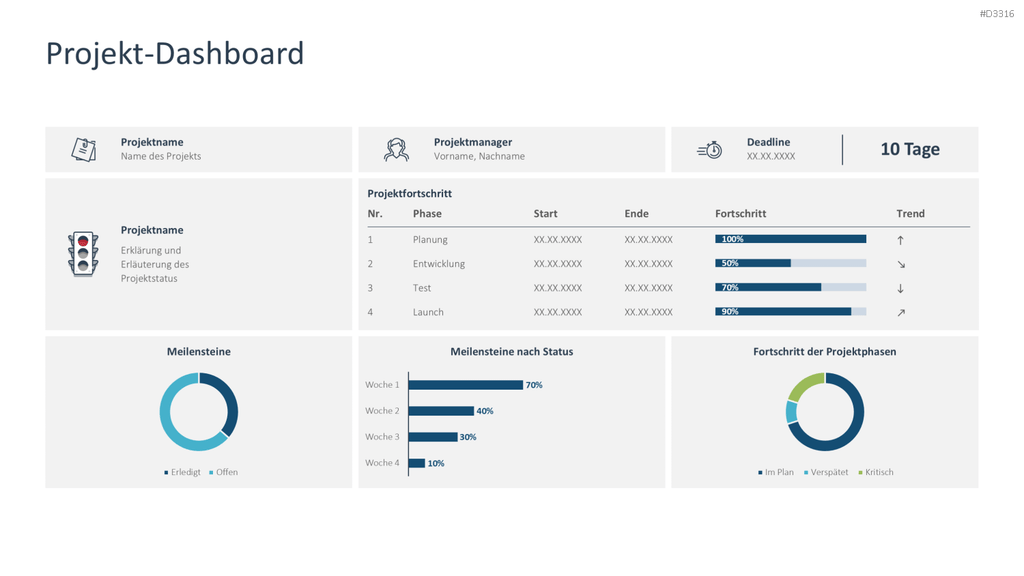Click the sticky-notes icon beside Projektname
This screenshot has width=1024, height=576.
pos(84,150)
